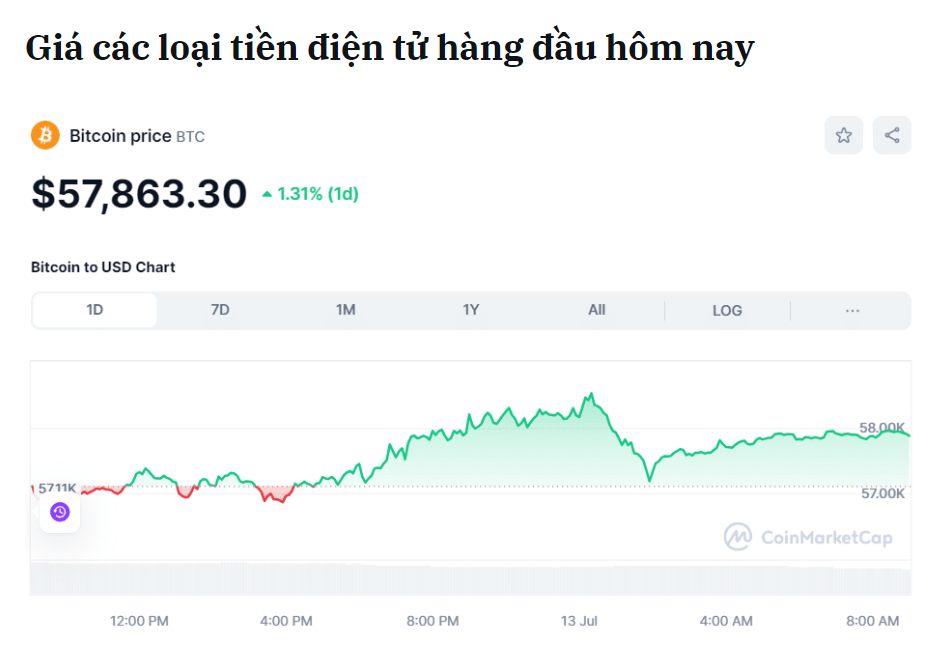Click the orange Bitcoin logo icon
The width and height of the screenshot is (933, 650).
45,135
